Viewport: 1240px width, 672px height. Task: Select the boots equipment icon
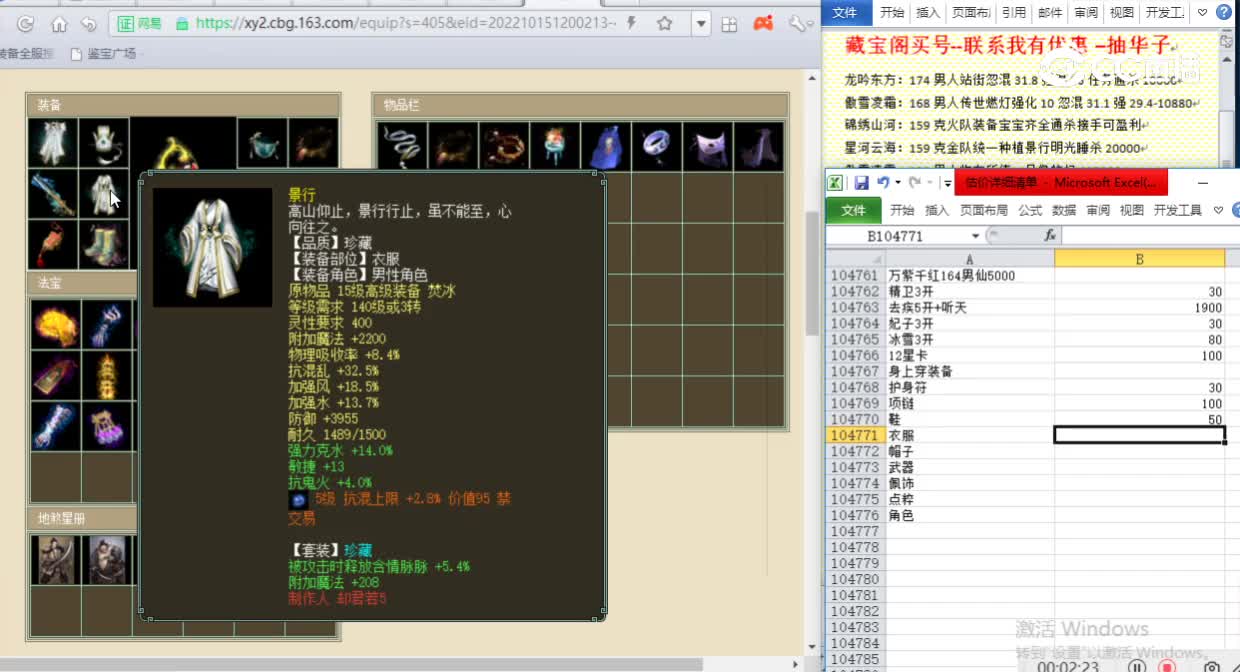tap(104, 245)
